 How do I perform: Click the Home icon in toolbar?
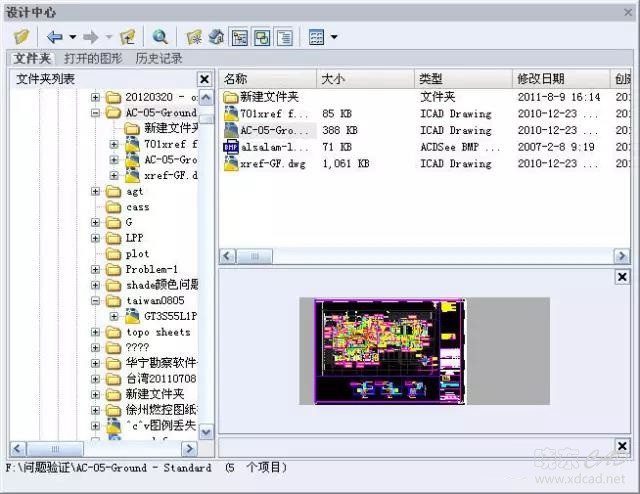(x=216, y=37)
